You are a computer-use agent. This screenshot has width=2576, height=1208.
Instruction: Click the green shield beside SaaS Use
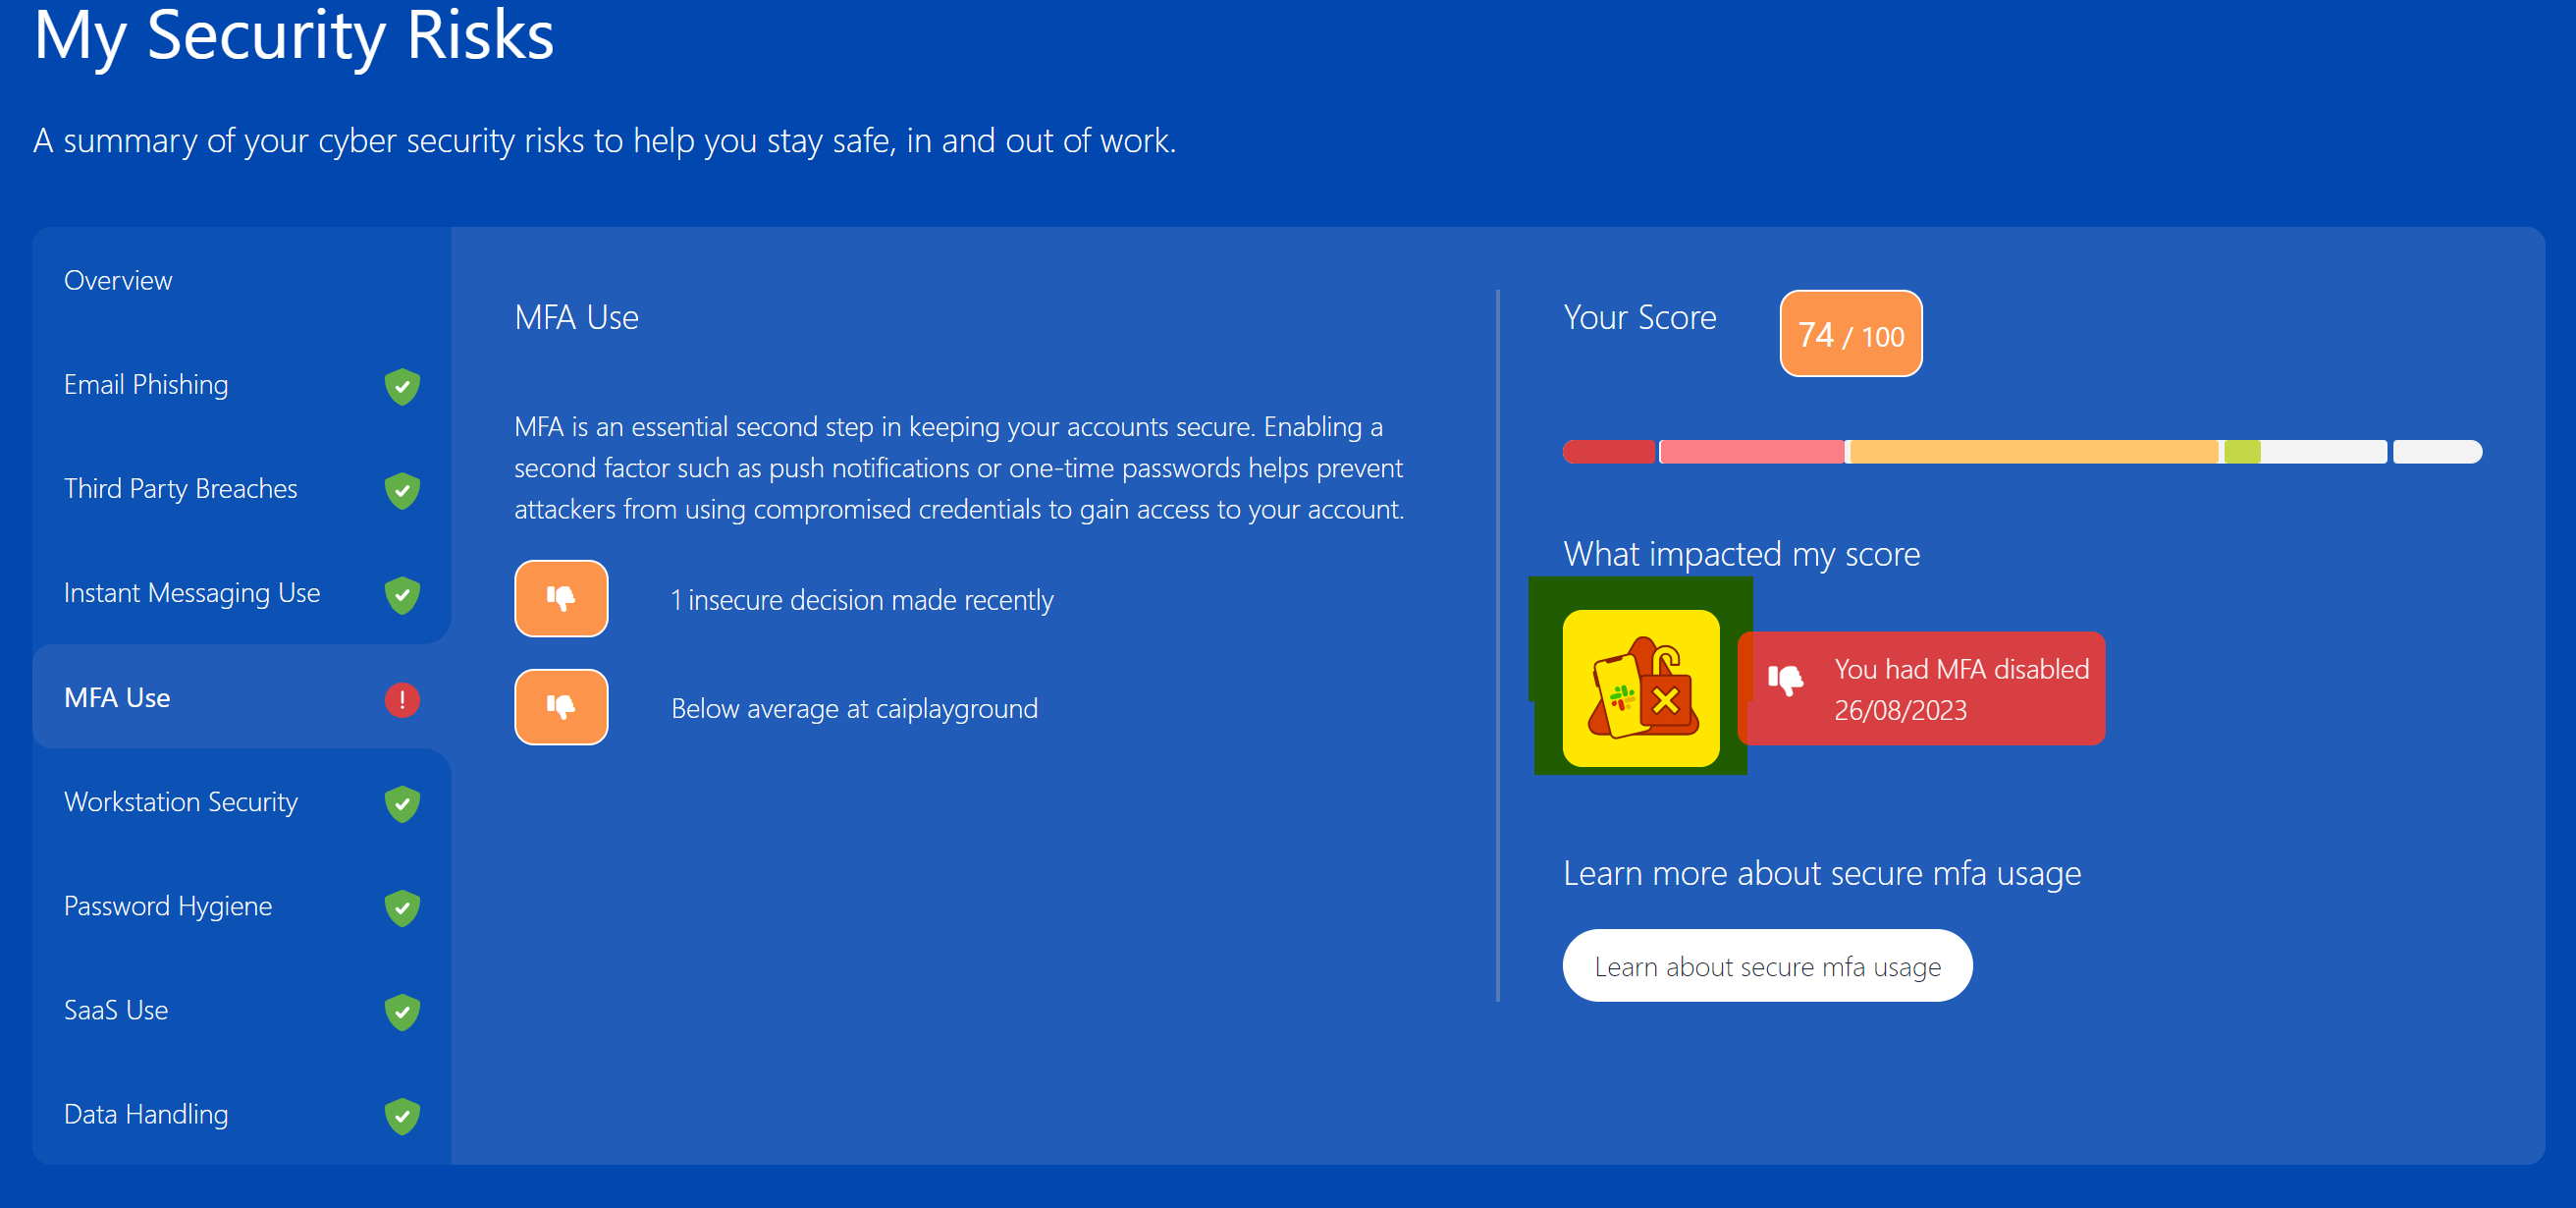tap(402, 1011)
